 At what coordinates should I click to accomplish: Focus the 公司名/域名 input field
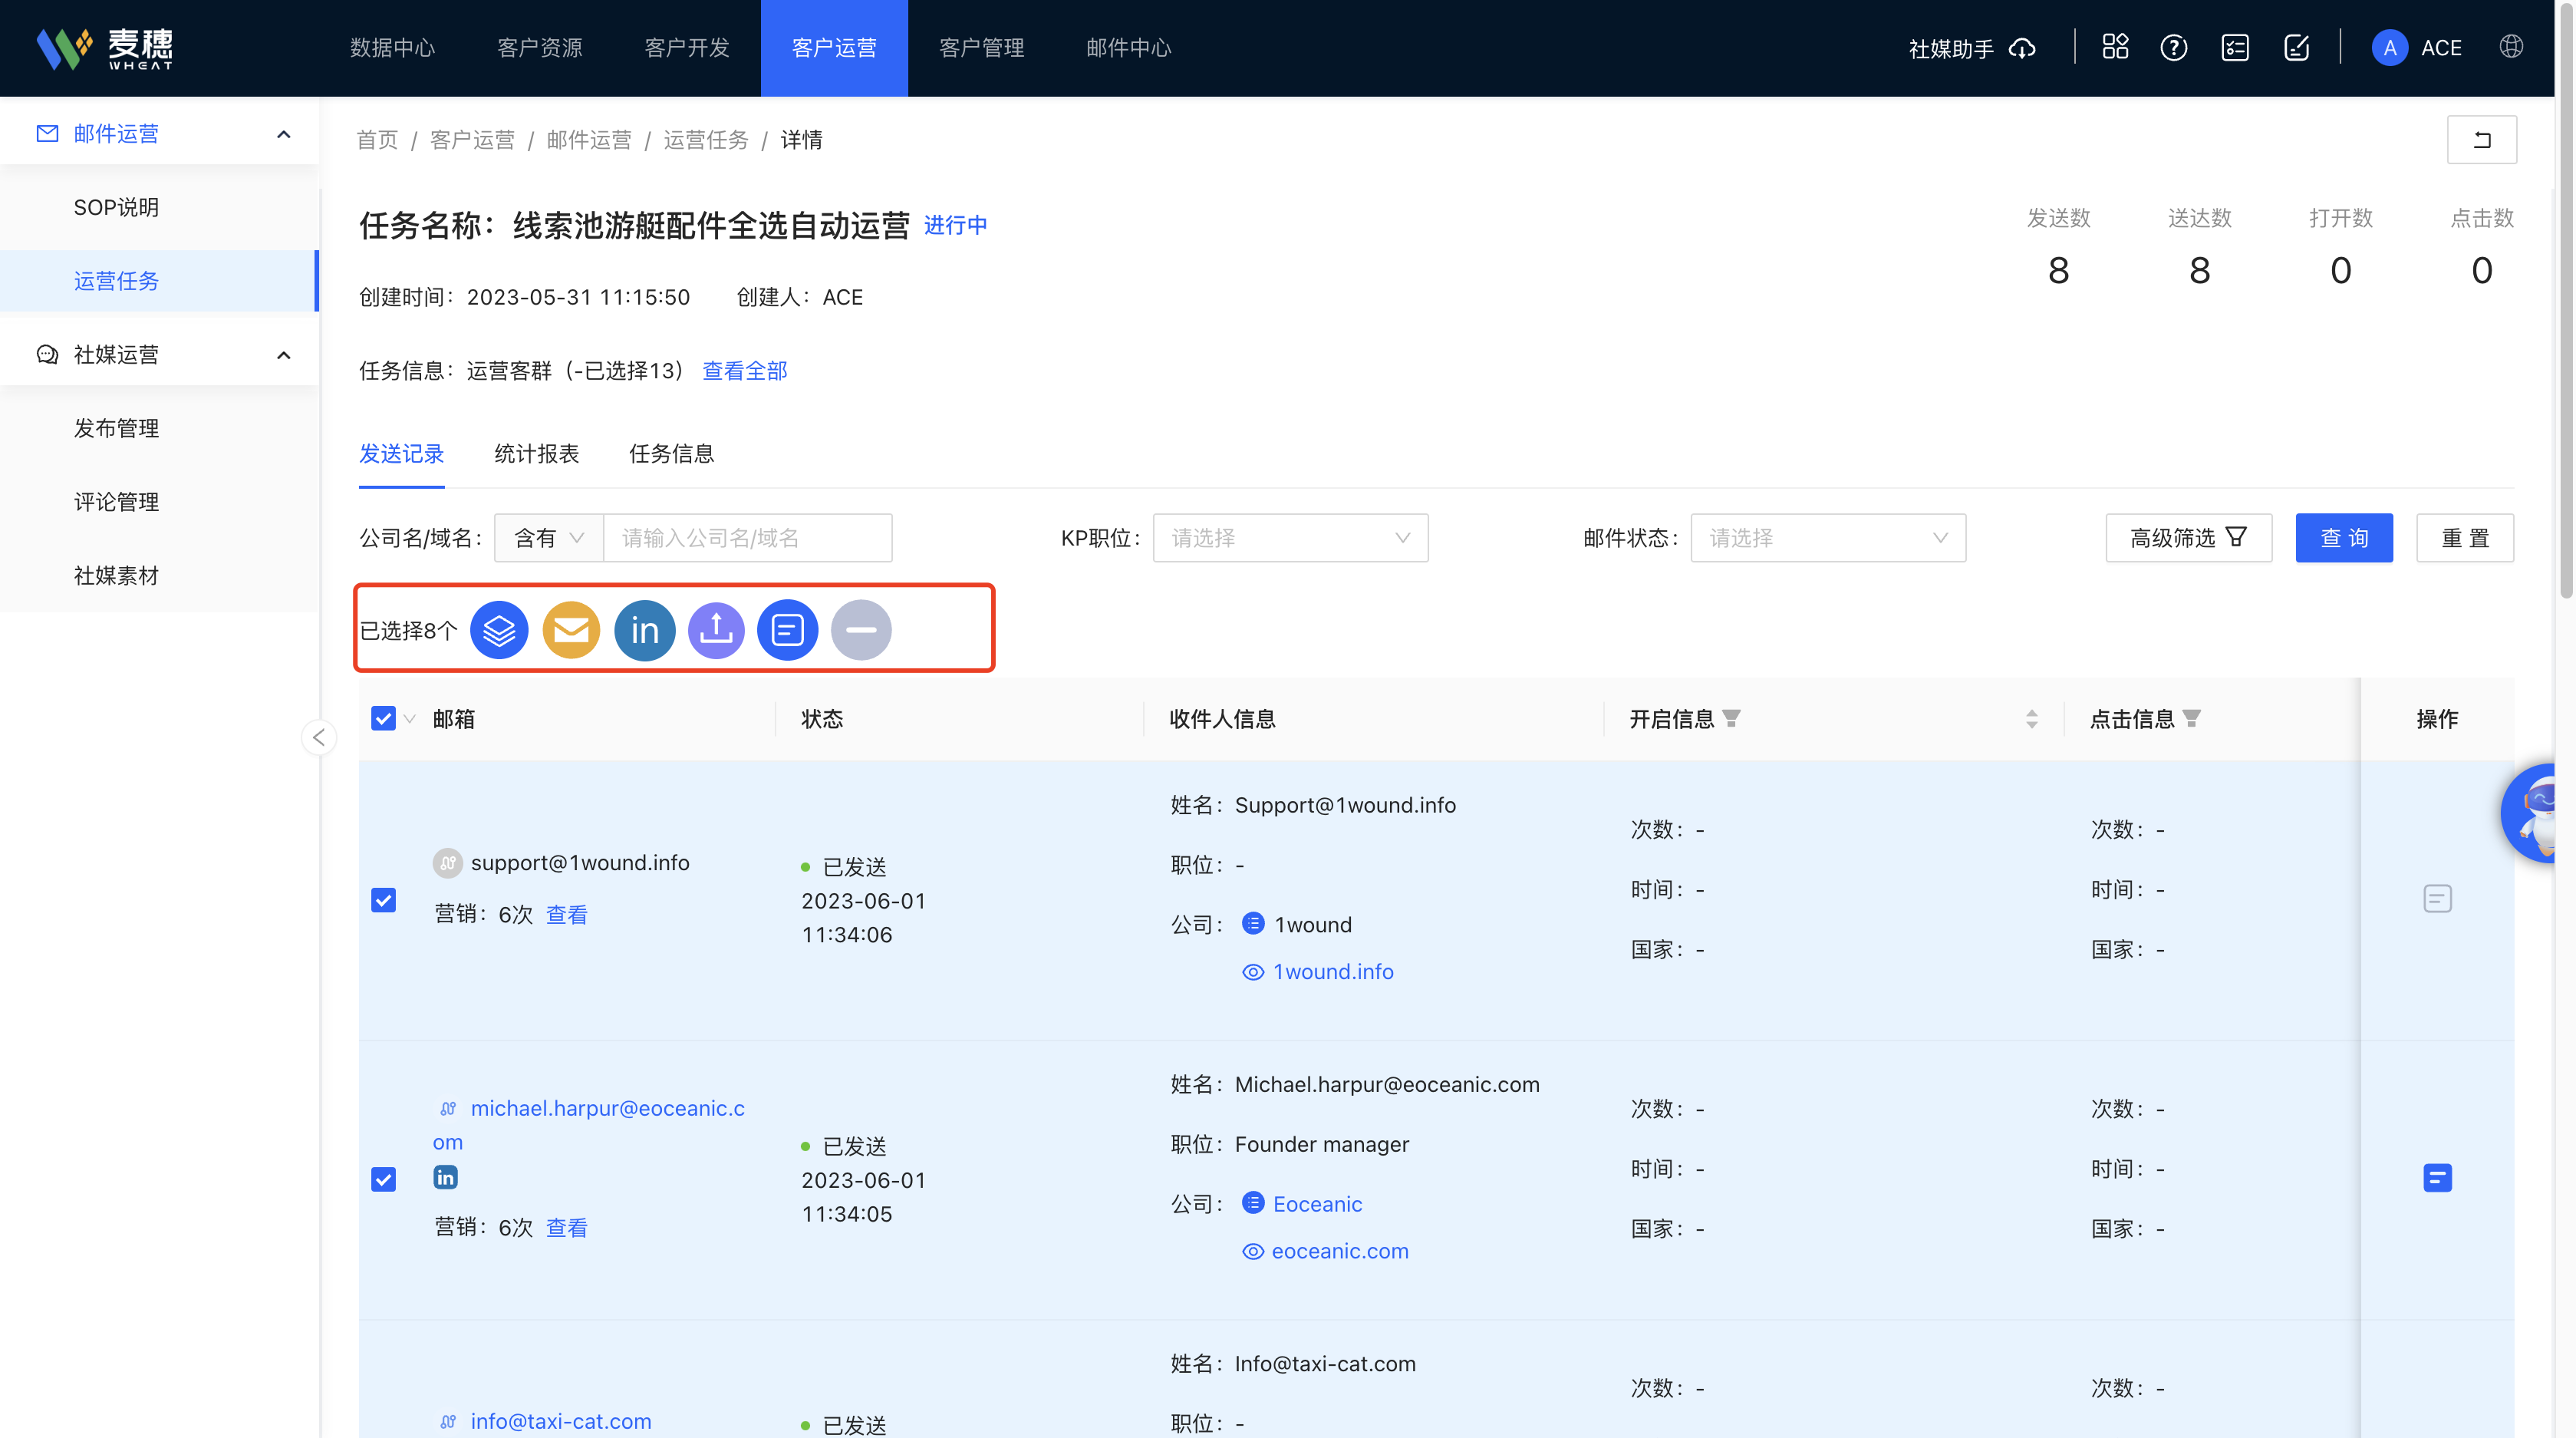click(x=748, y=538)
